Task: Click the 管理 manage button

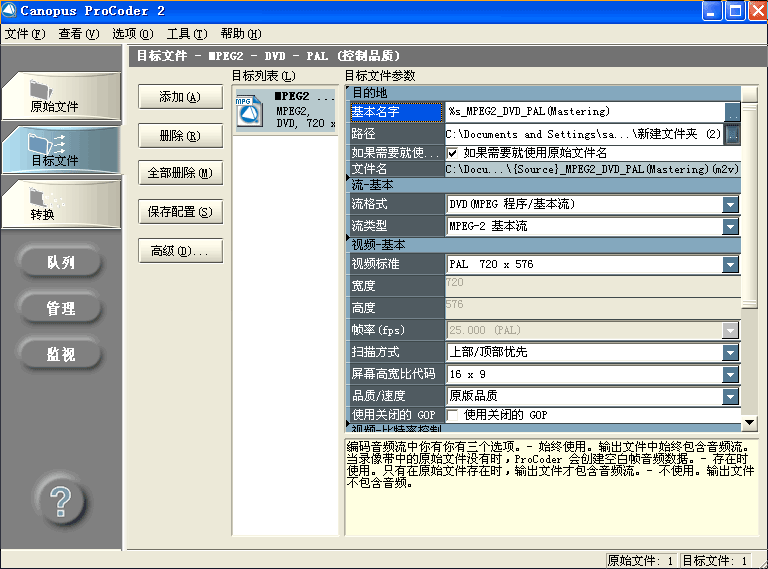Action: [61, 308]
